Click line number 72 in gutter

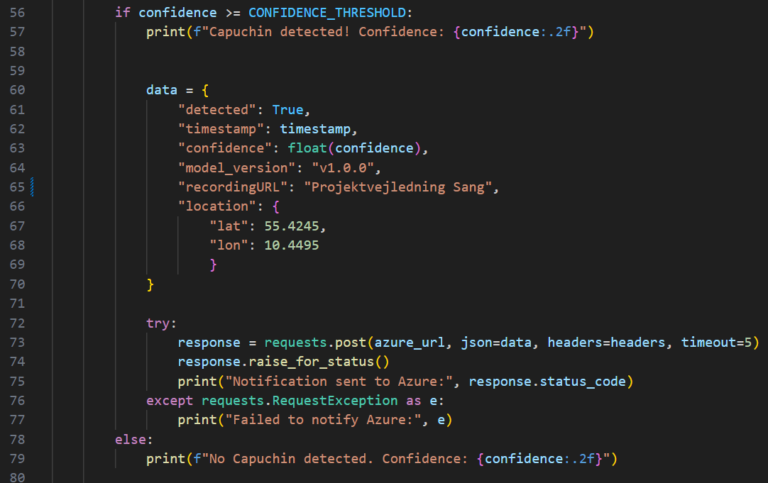pyautogui.click(x=17, y=323)
